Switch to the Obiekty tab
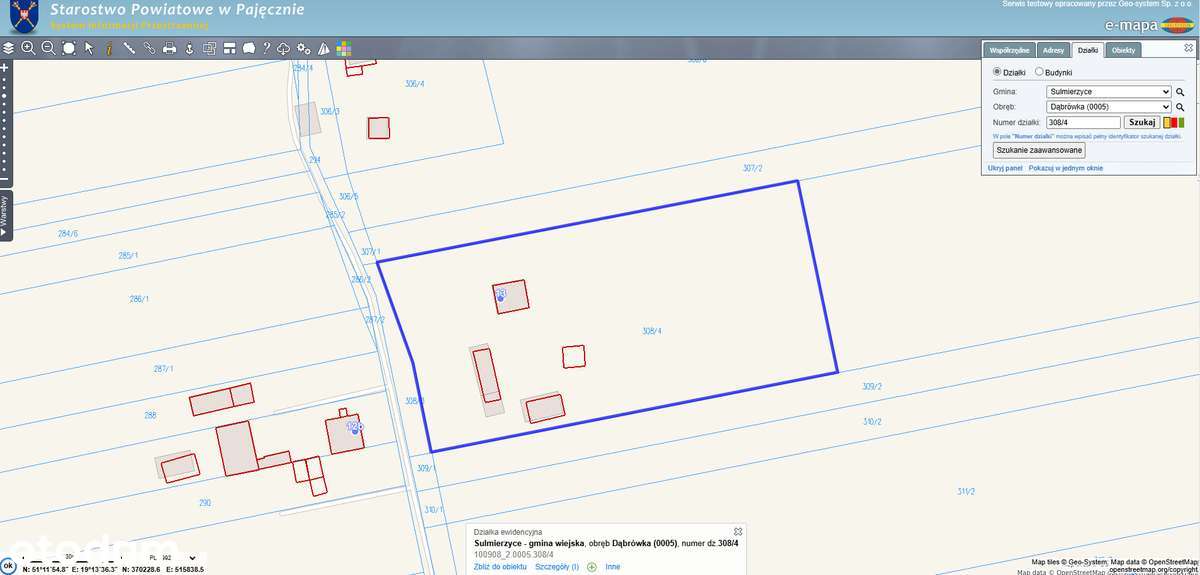 (x=1124, y=50)
